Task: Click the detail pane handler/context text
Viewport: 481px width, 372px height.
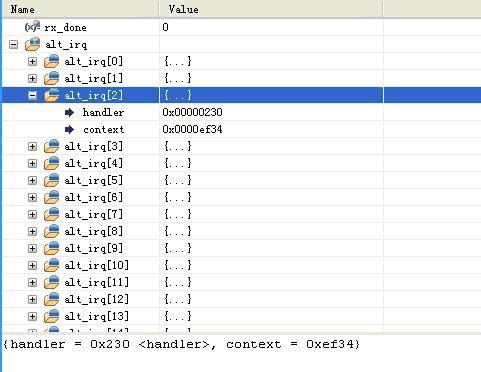Action: (182, 344)
